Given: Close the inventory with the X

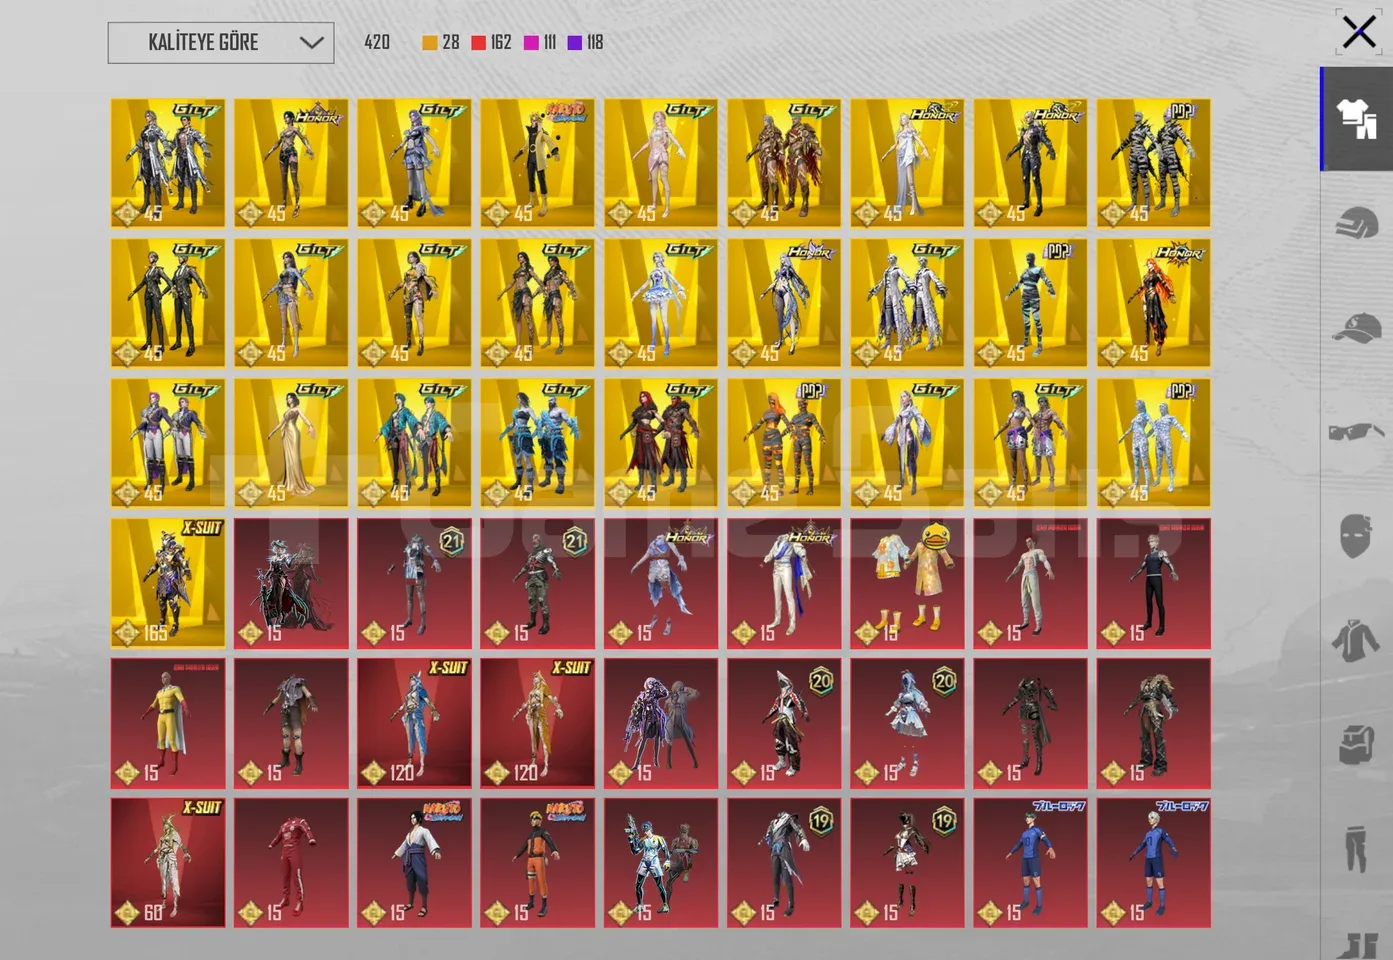Looking at the screenshot, I should coord(1358,32).
